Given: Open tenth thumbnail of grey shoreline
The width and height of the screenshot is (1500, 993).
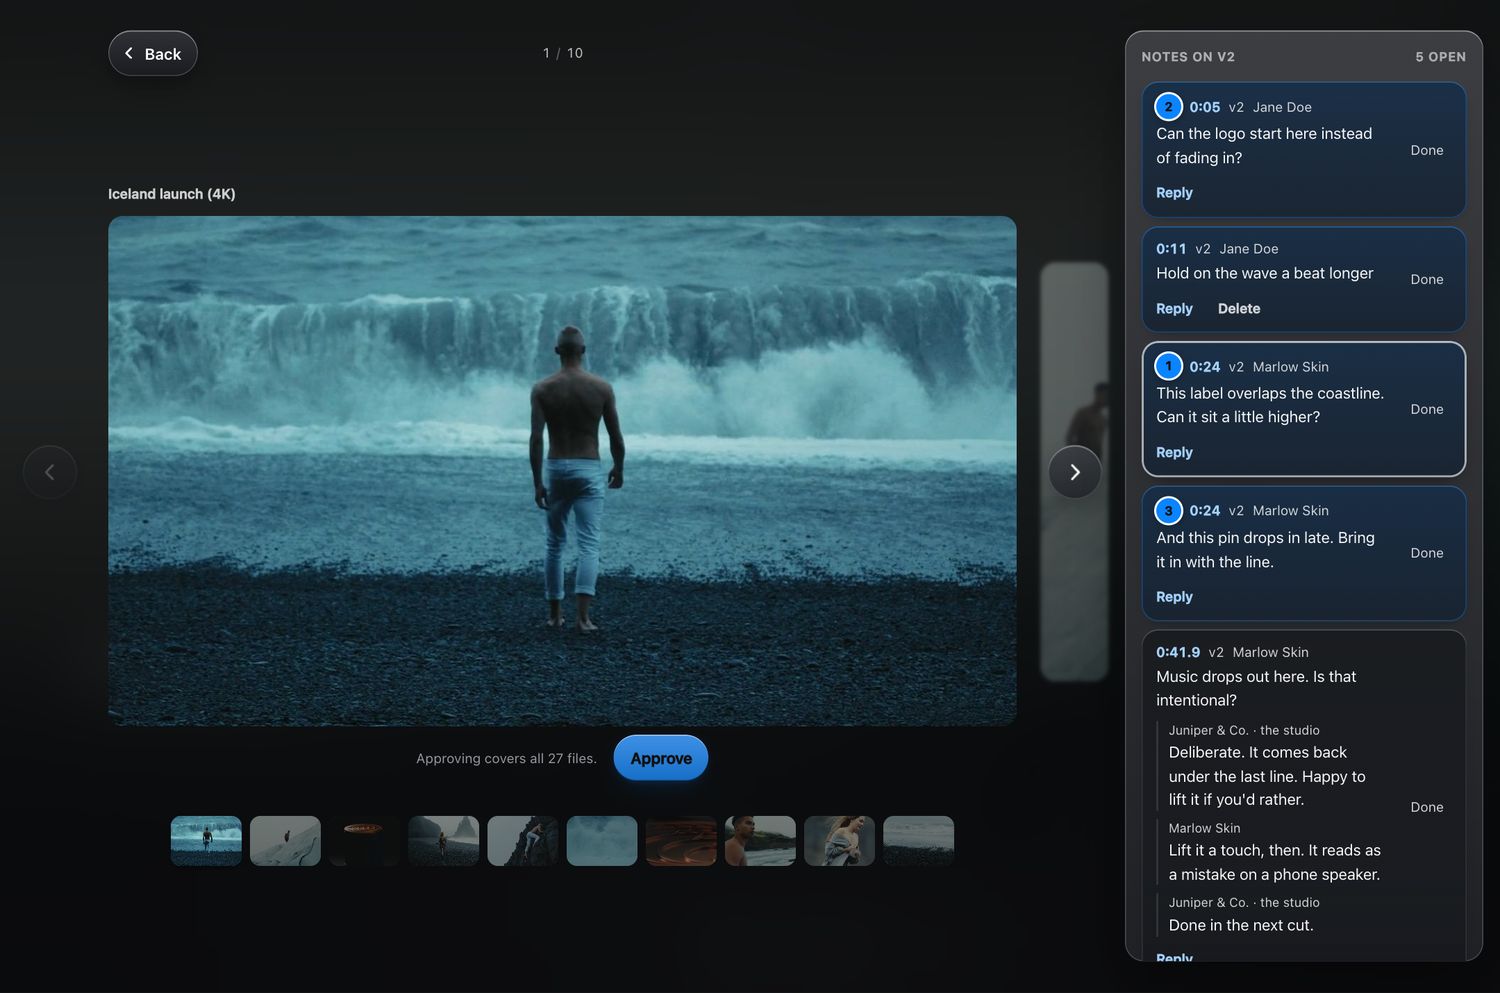Looking at the screenshot, I should [918, 841].
